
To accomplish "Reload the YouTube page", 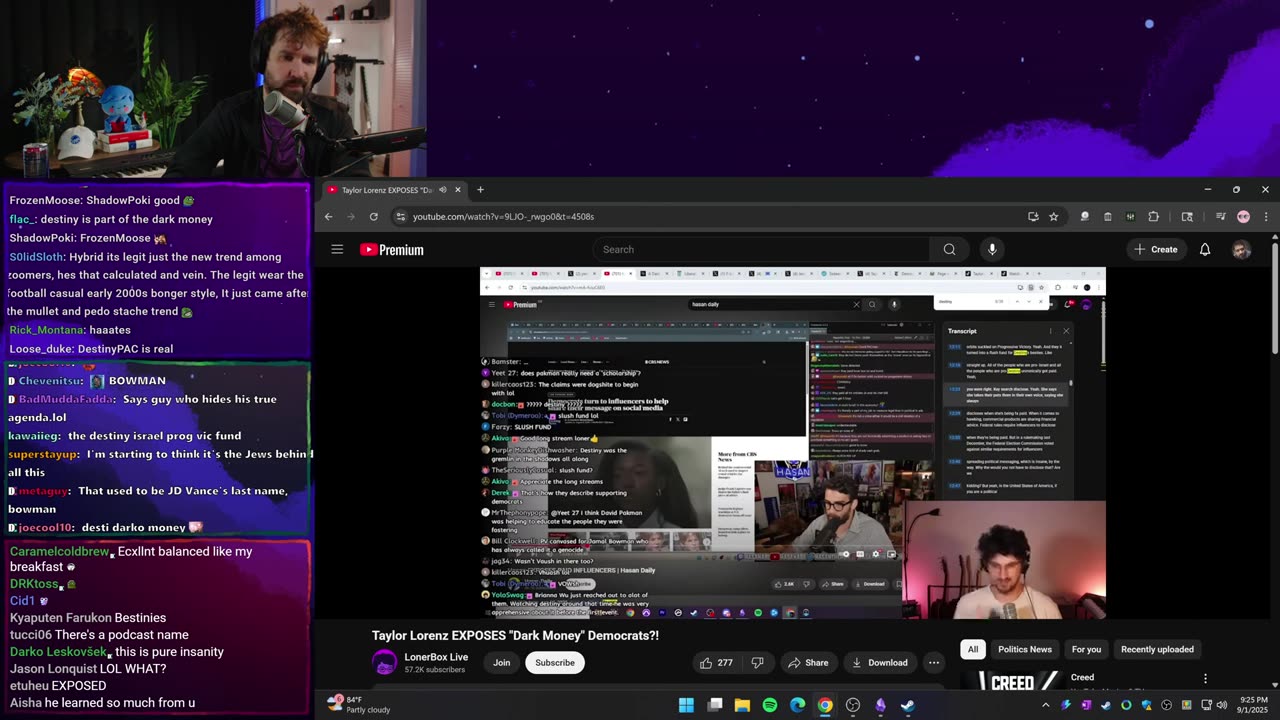I will pyautogui.click(x=373, y=216).
